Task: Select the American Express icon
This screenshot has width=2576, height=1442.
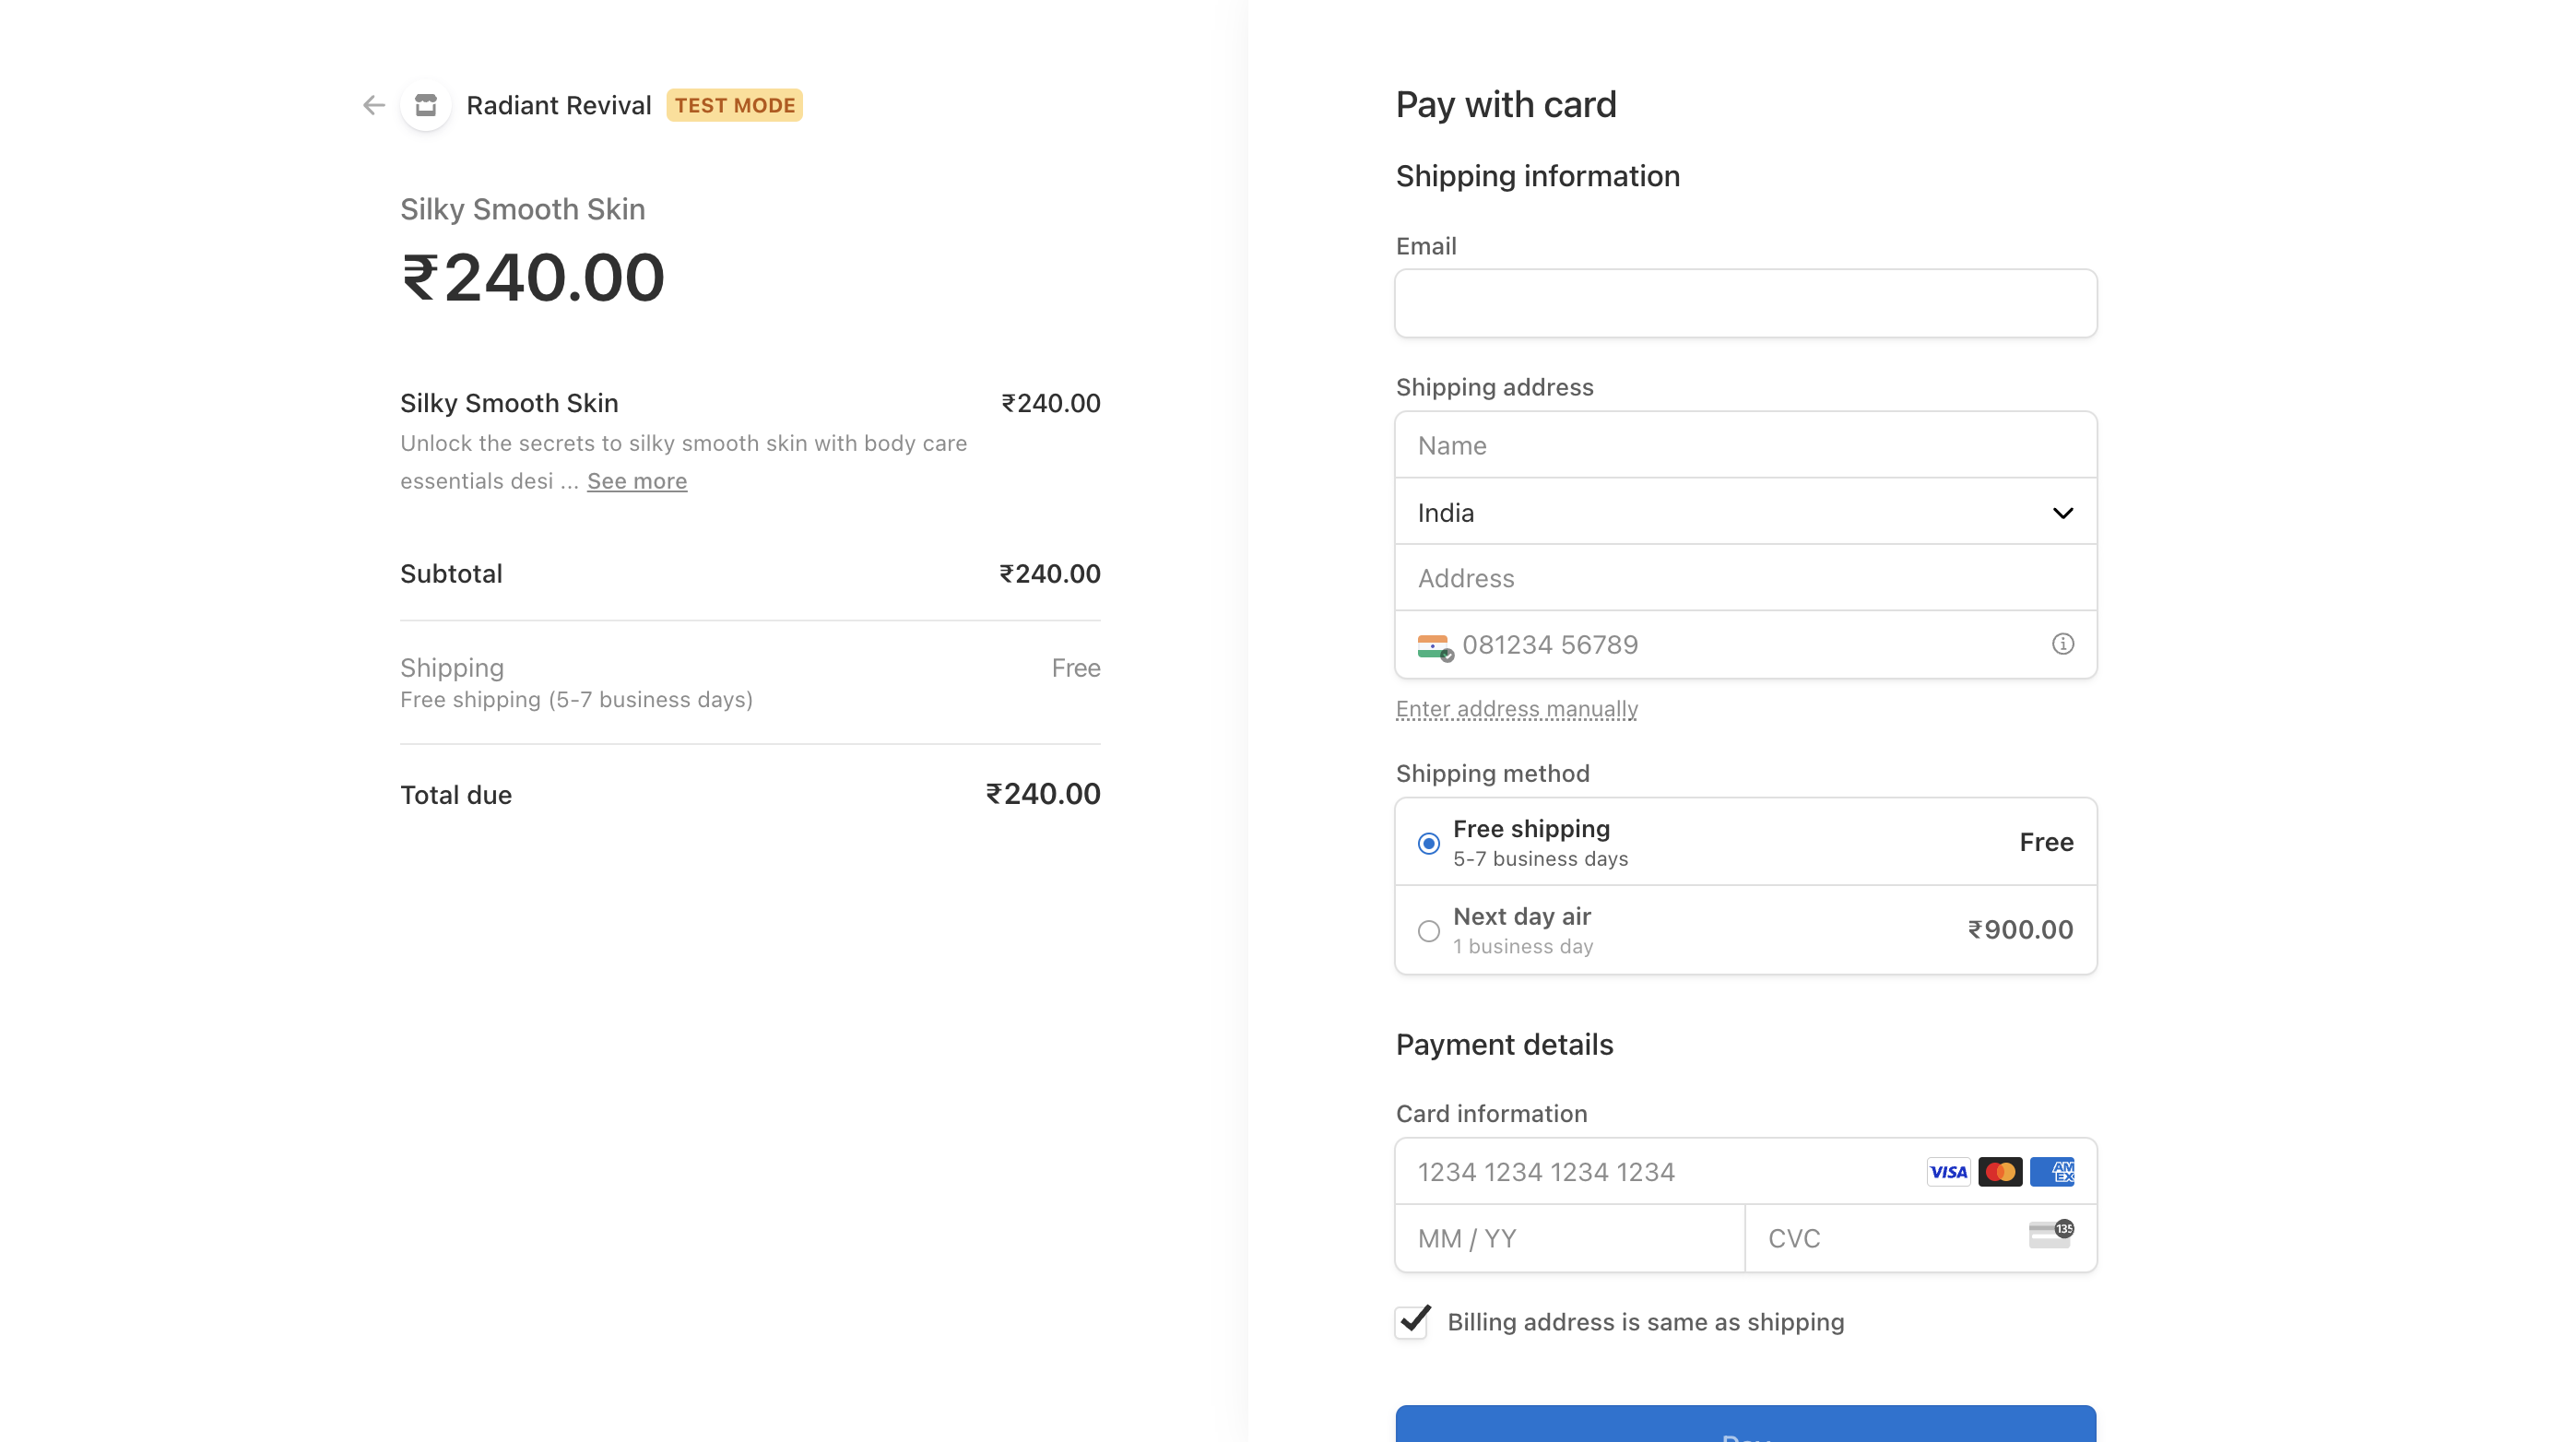Action: tap(2053, 1171)
